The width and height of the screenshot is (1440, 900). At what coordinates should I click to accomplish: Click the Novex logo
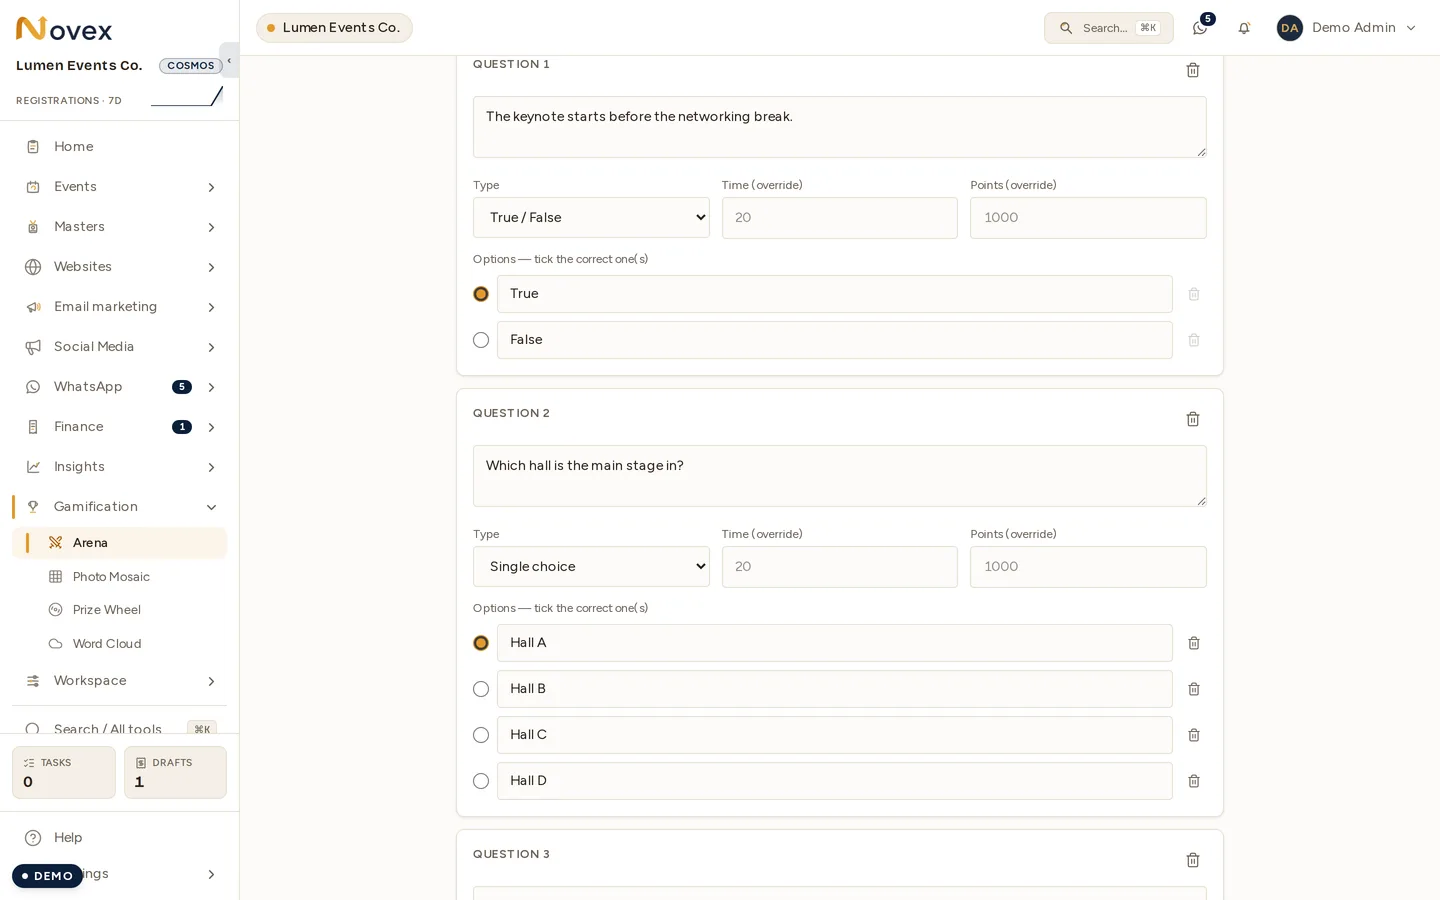click(x=64, y=29)
